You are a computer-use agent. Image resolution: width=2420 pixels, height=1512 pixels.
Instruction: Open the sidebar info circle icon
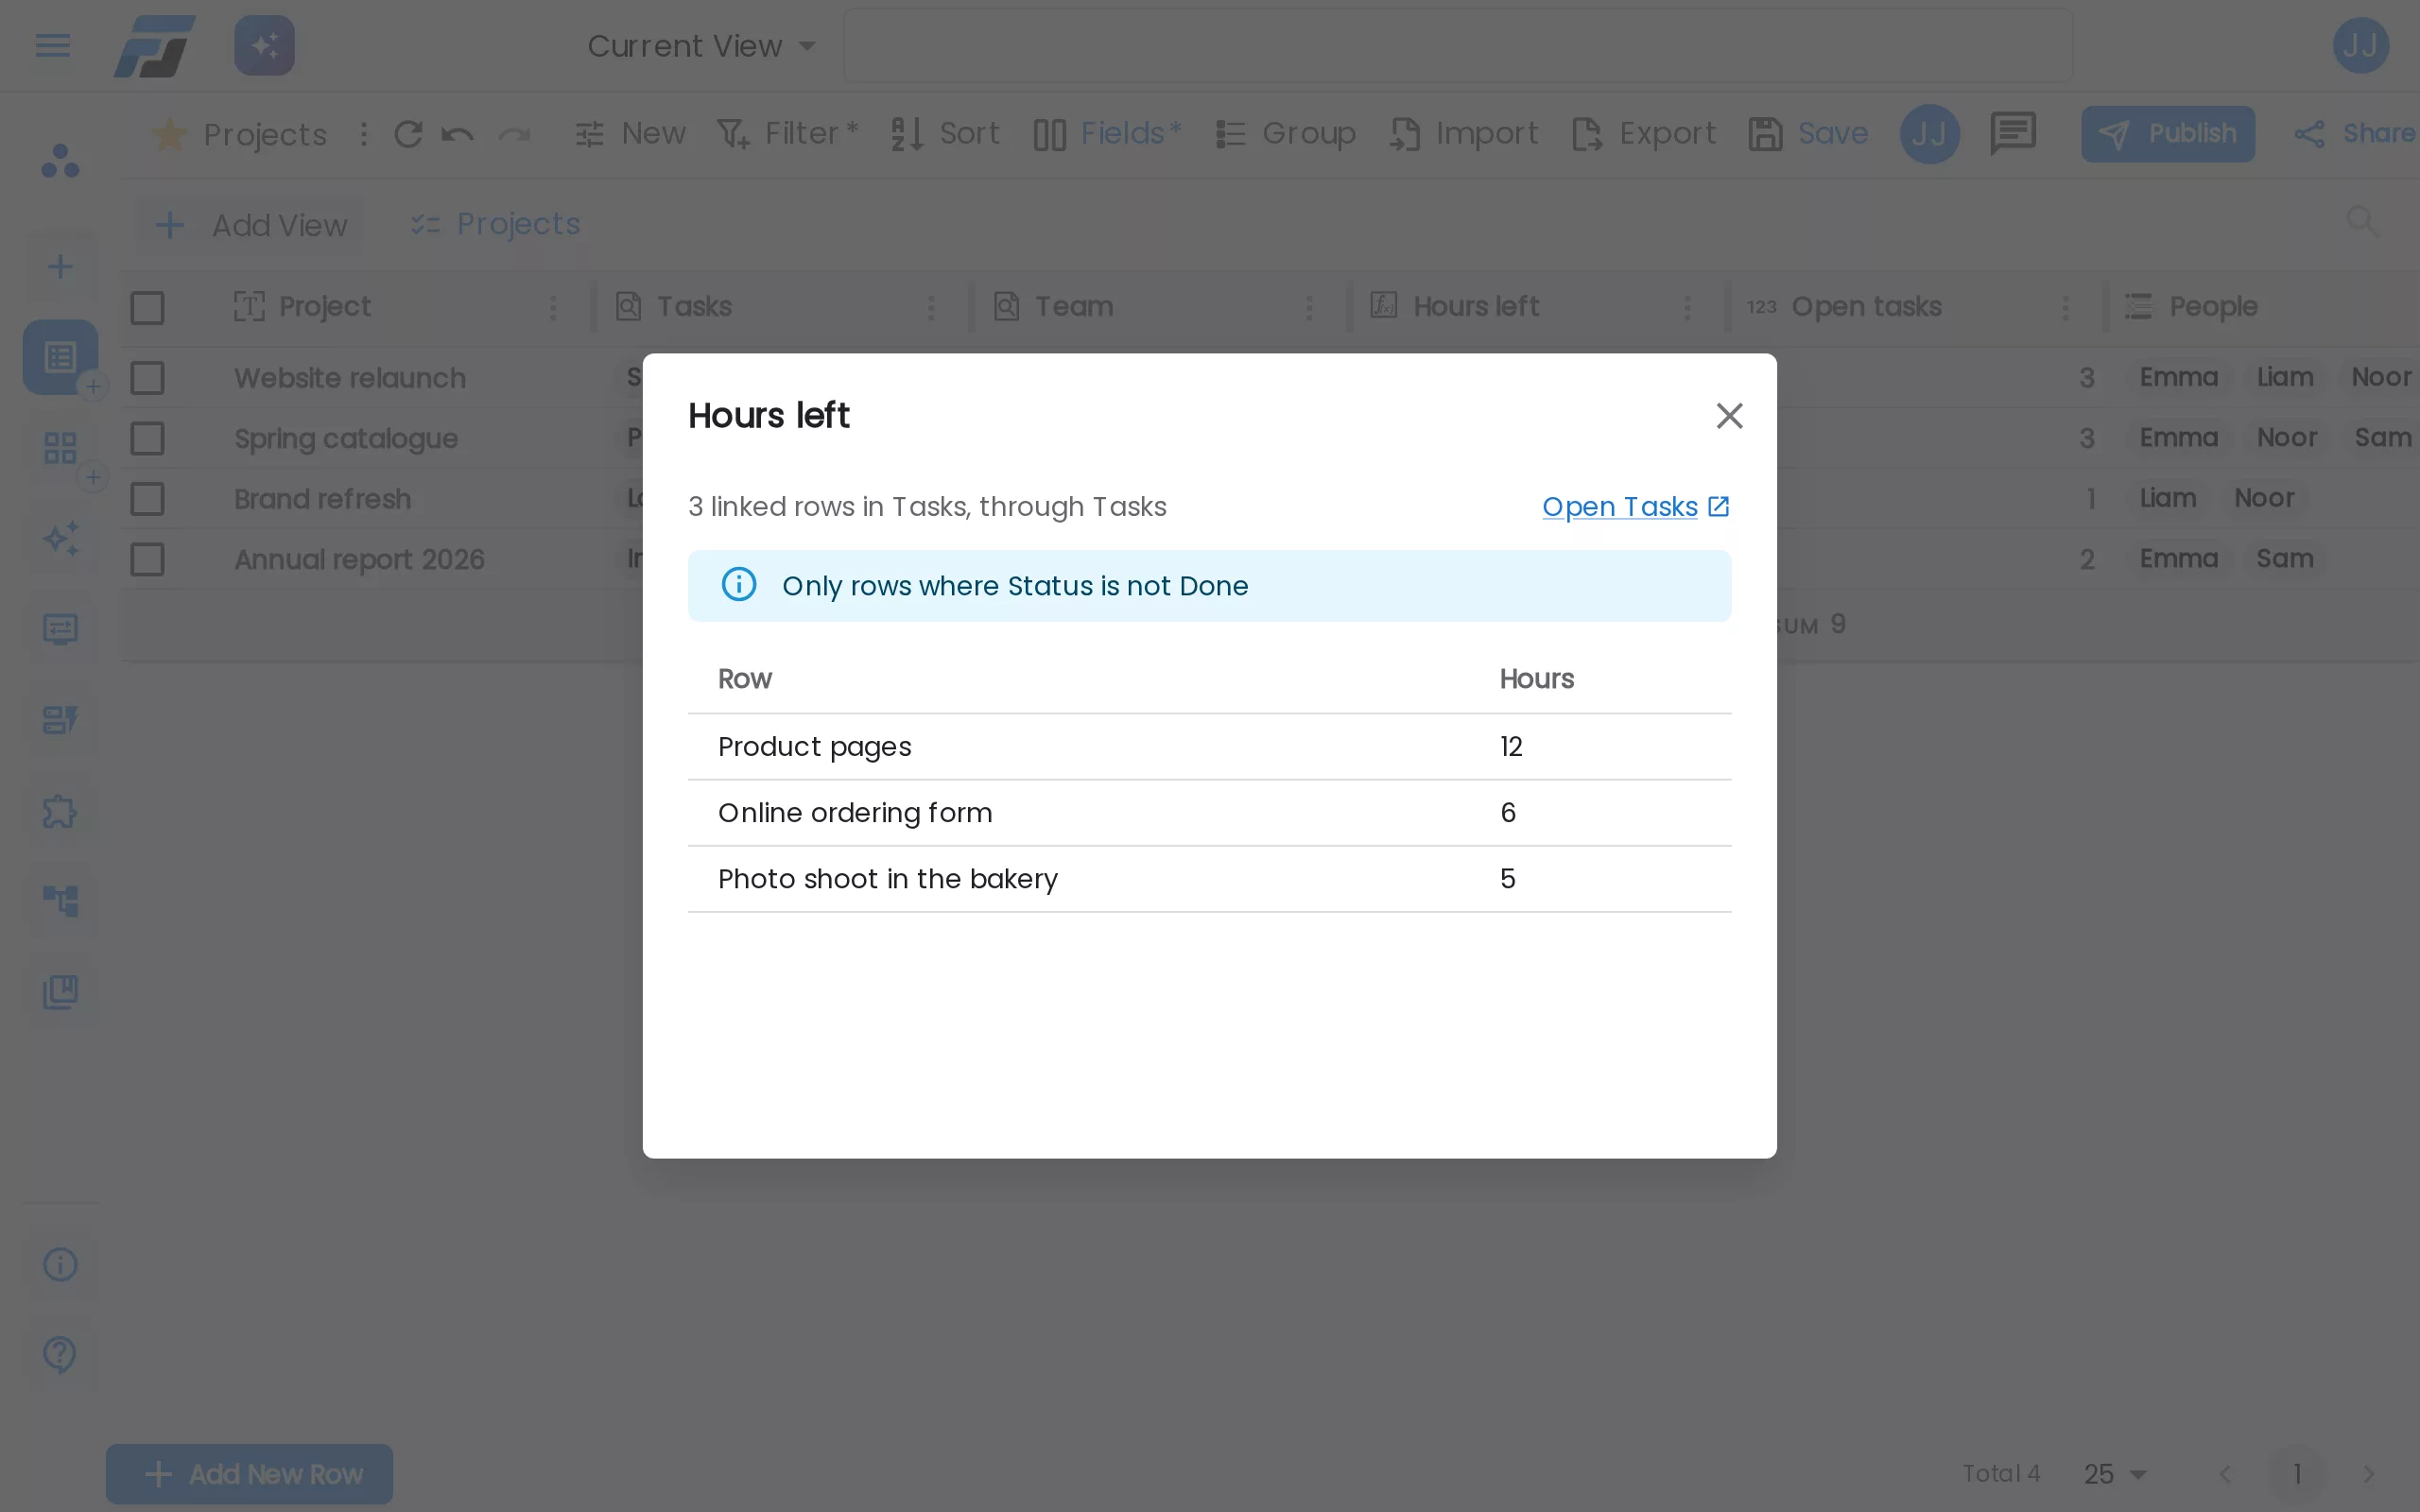(x=60, y=1265)
